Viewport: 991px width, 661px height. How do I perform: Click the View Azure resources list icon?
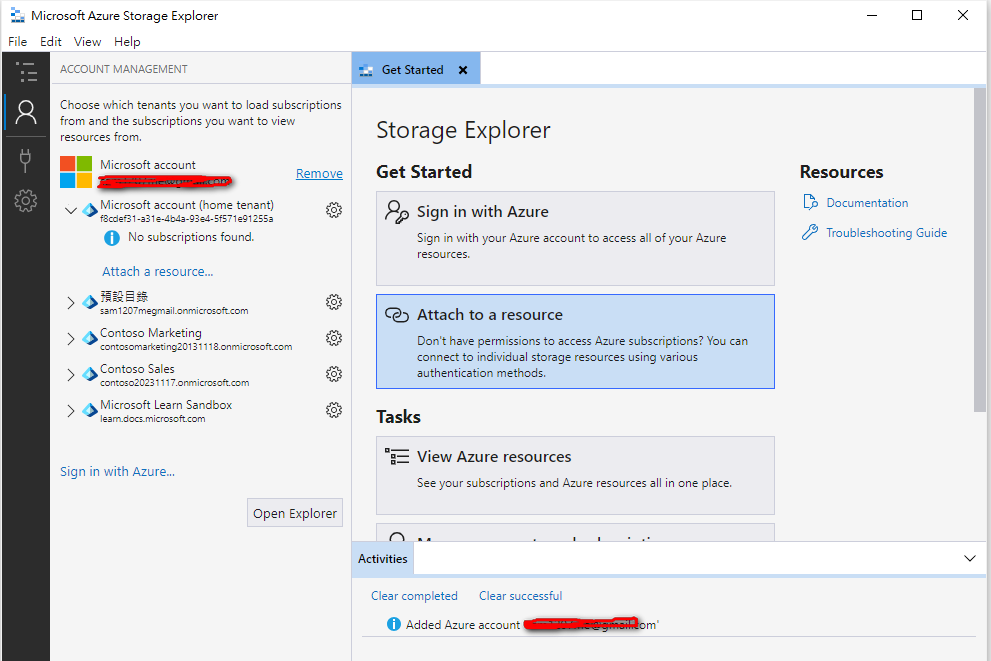coord(397,456)
